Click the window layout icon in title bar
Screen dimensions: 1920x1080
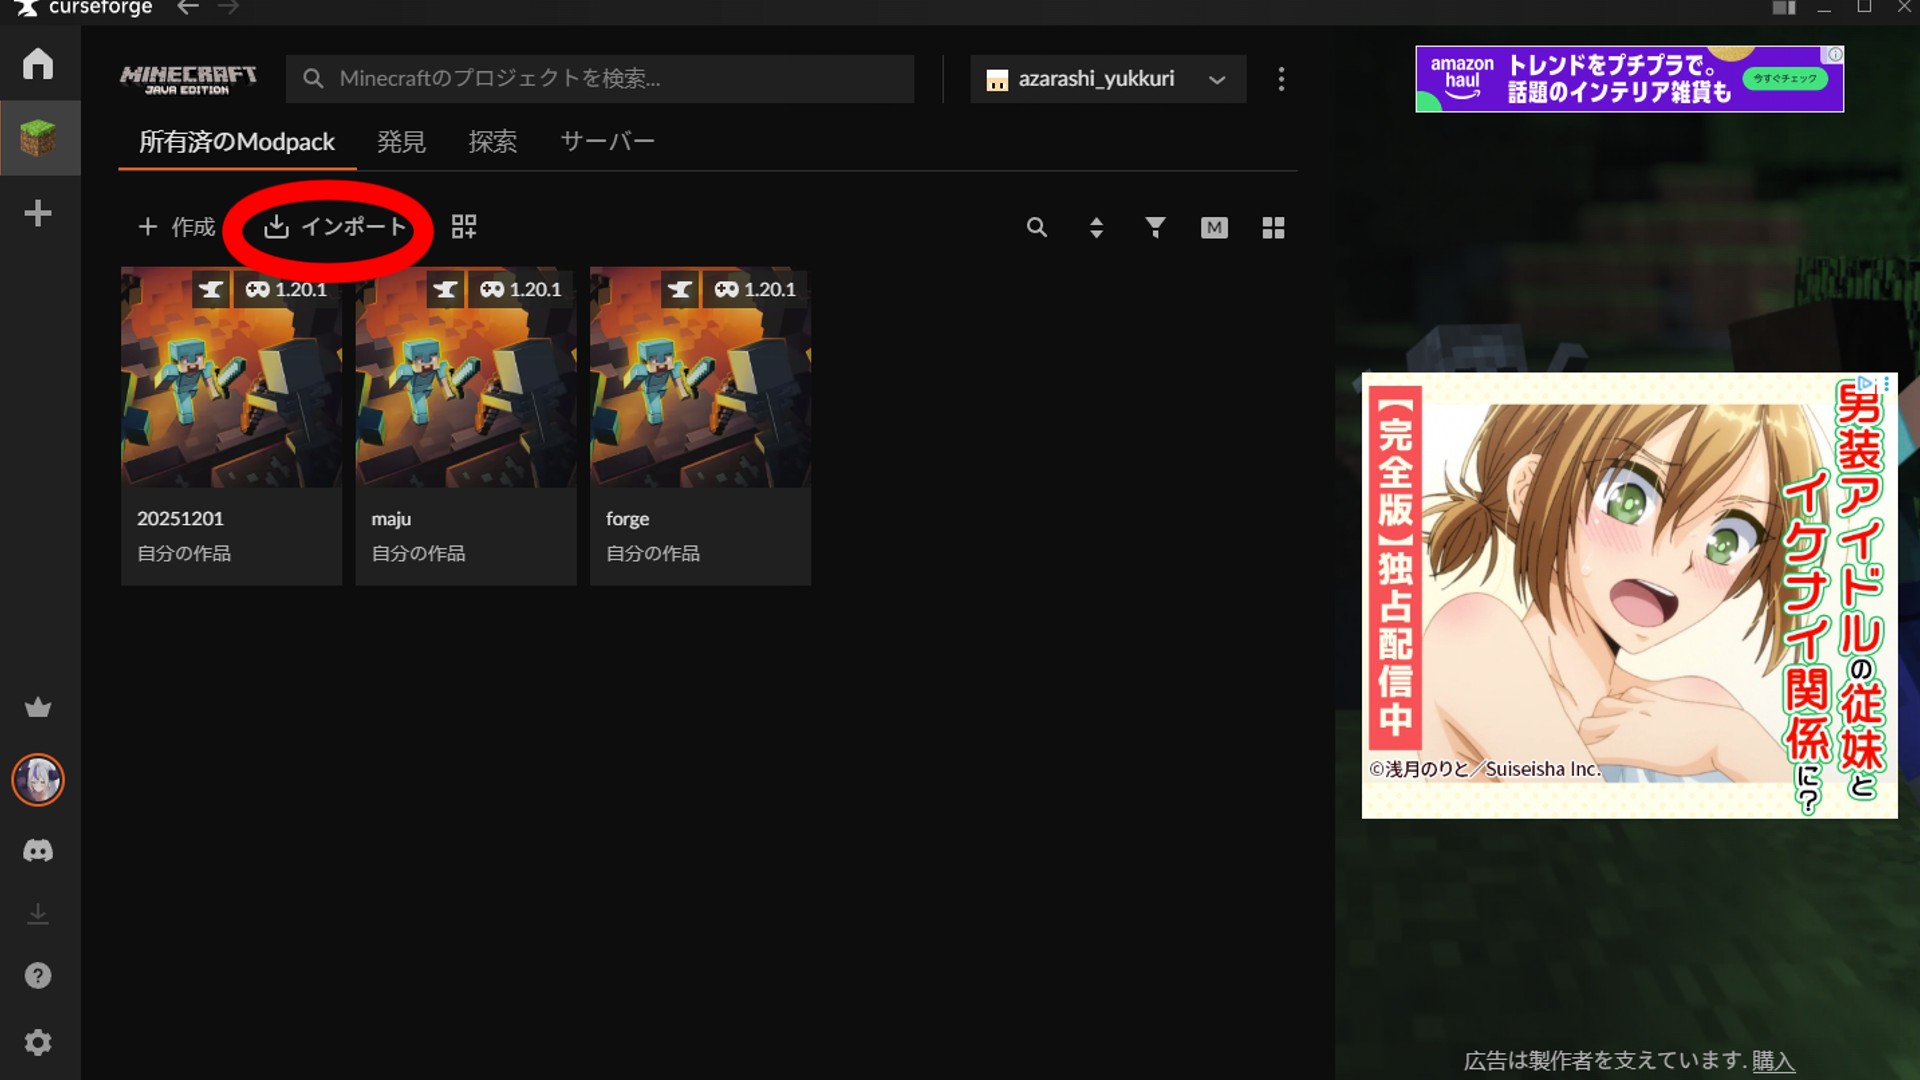(1784, 8)
